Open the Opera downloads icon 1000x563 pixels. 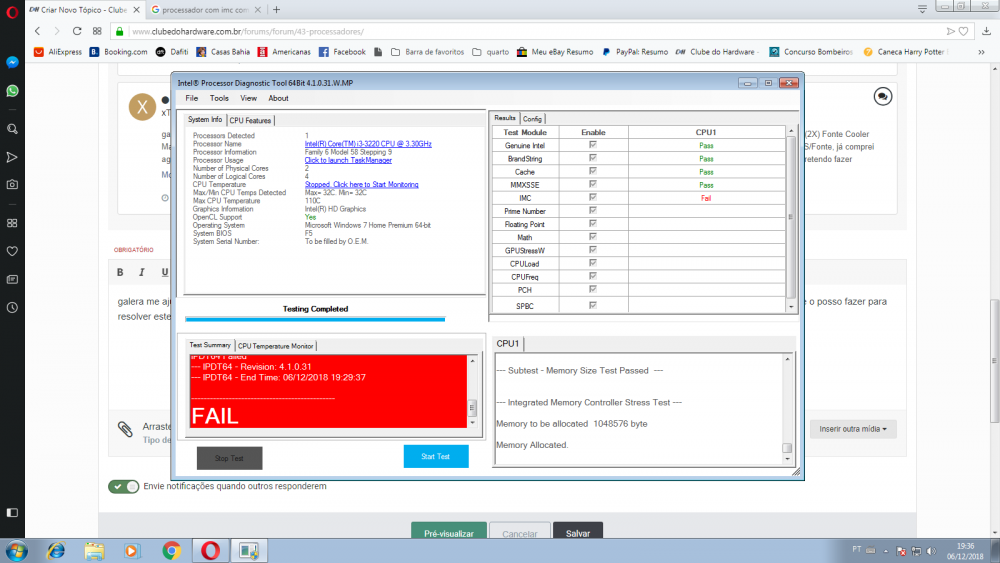coord(985,31)
